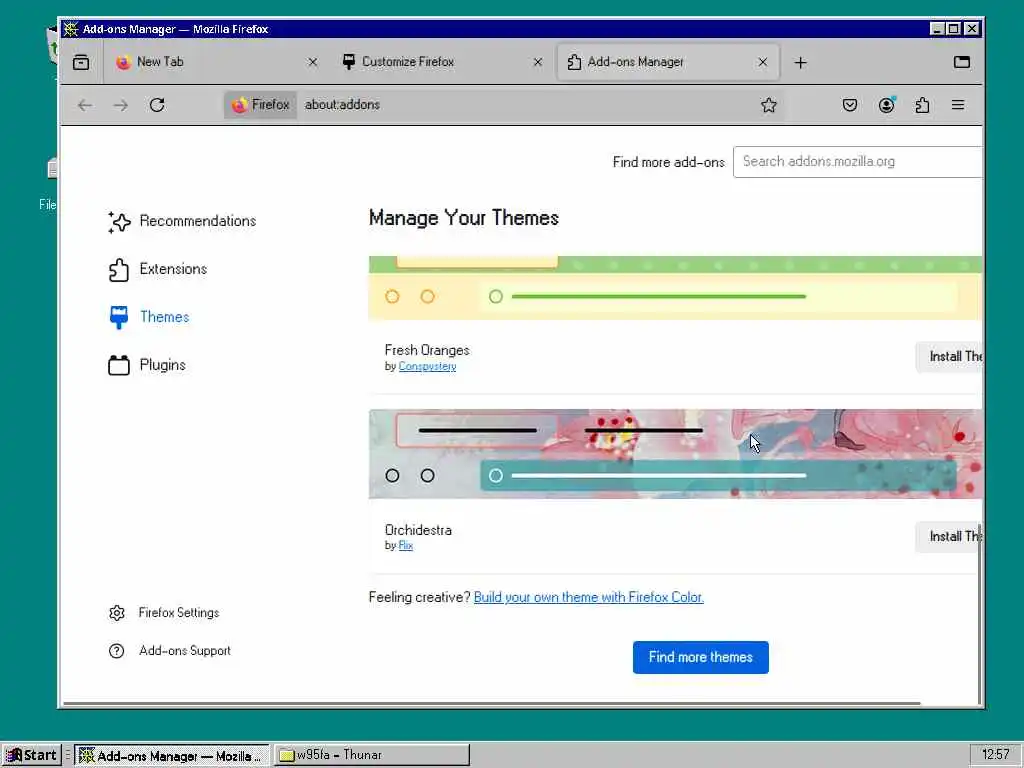Close the Customize Firefox tab
Screen dimensions: 1024x768
tap(538, 62)
